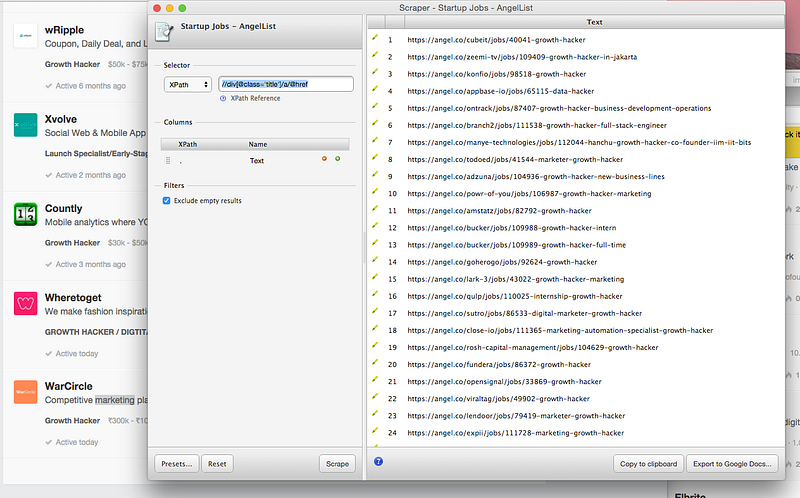Viewport: 800px width, 498px height.
Task: Select the rosh-capital-management URL row
Action: tap(533, 347)
